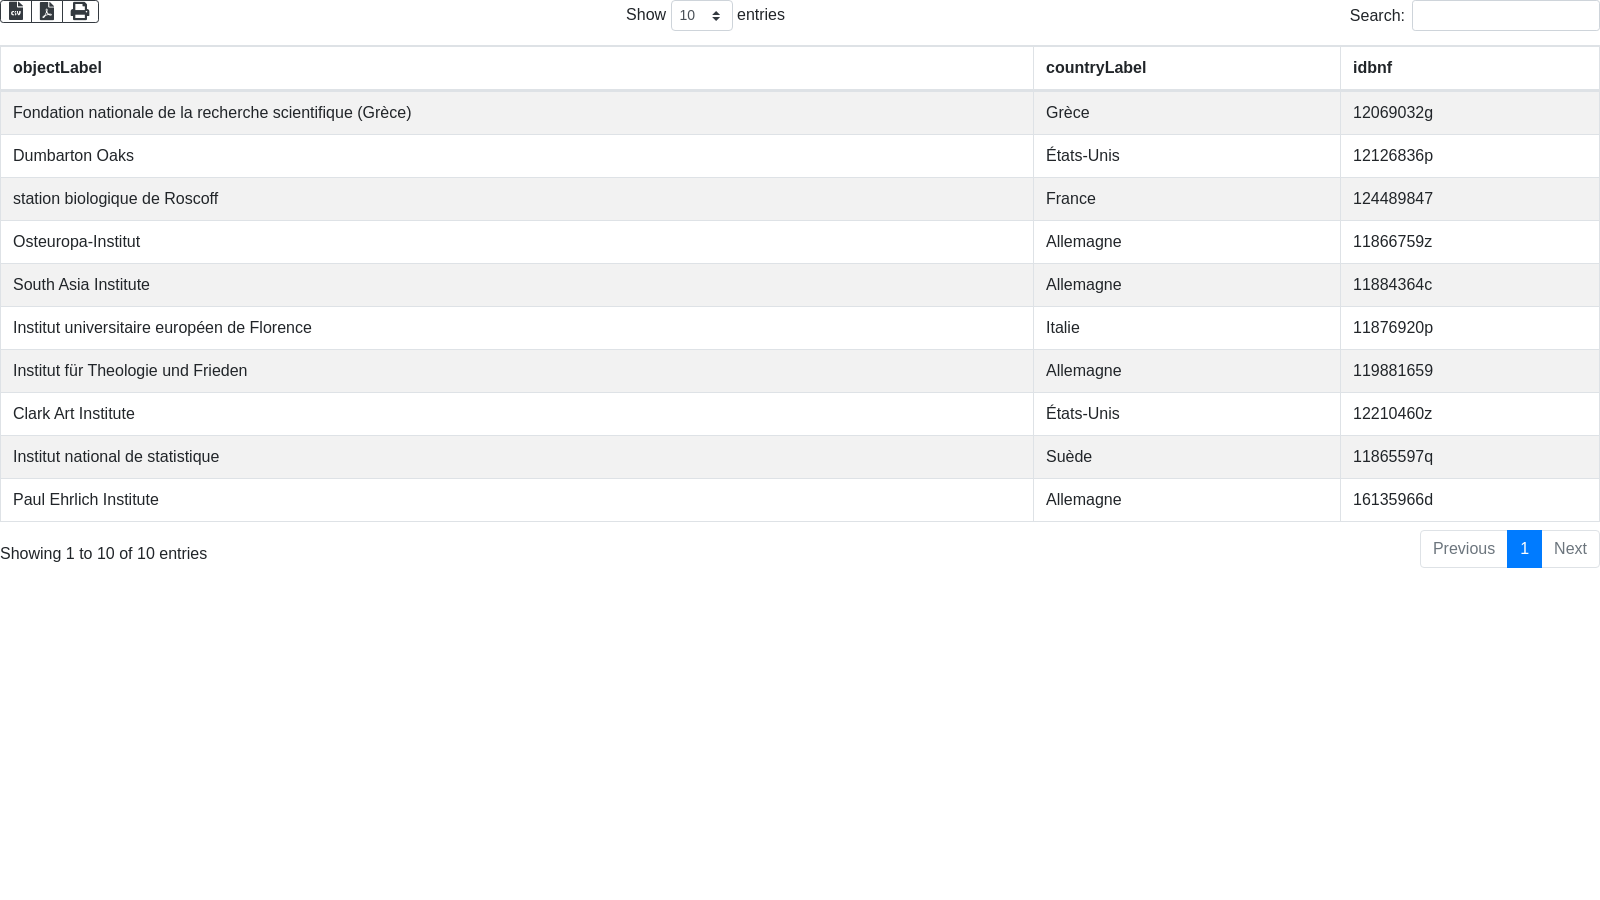Go to Previous page
This screenshot has height=900, width=1600.
(1463, 549)
